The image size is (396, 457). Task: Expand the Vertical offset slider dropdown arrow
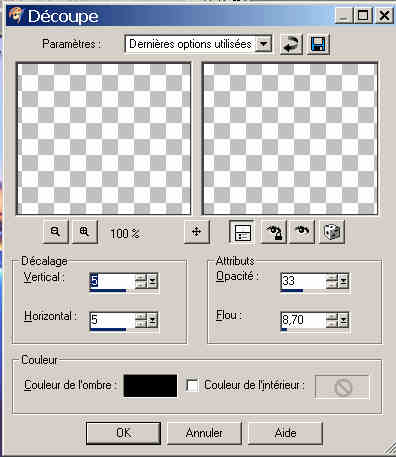coord(153,281)
